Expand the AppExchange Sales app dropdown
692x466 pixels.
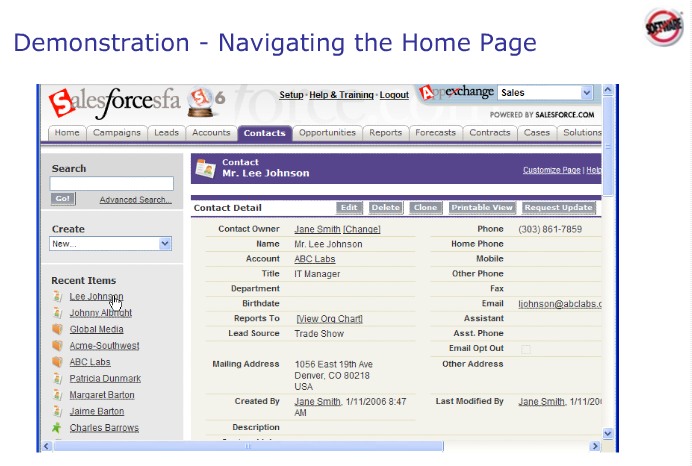586,93
